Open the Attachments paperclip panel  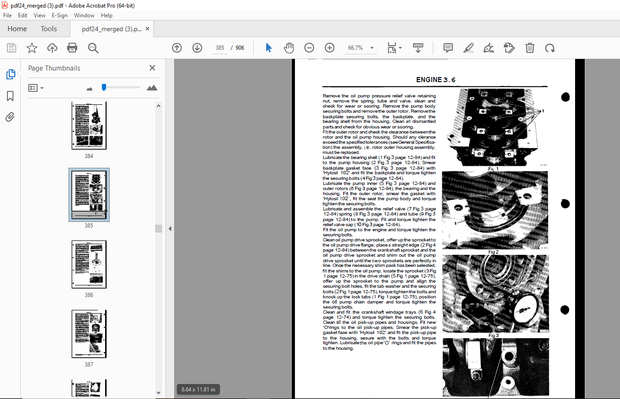coord(10,117)
